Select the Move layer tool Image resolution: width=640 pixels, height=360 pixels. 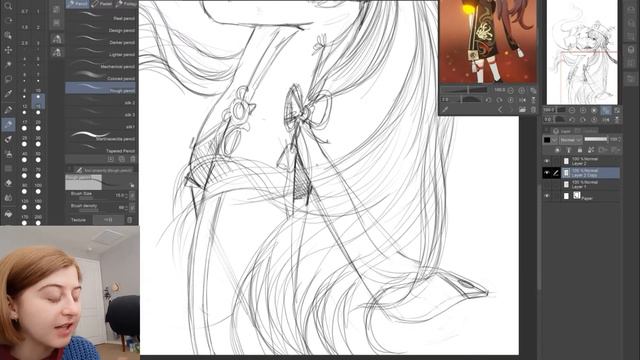8,50
